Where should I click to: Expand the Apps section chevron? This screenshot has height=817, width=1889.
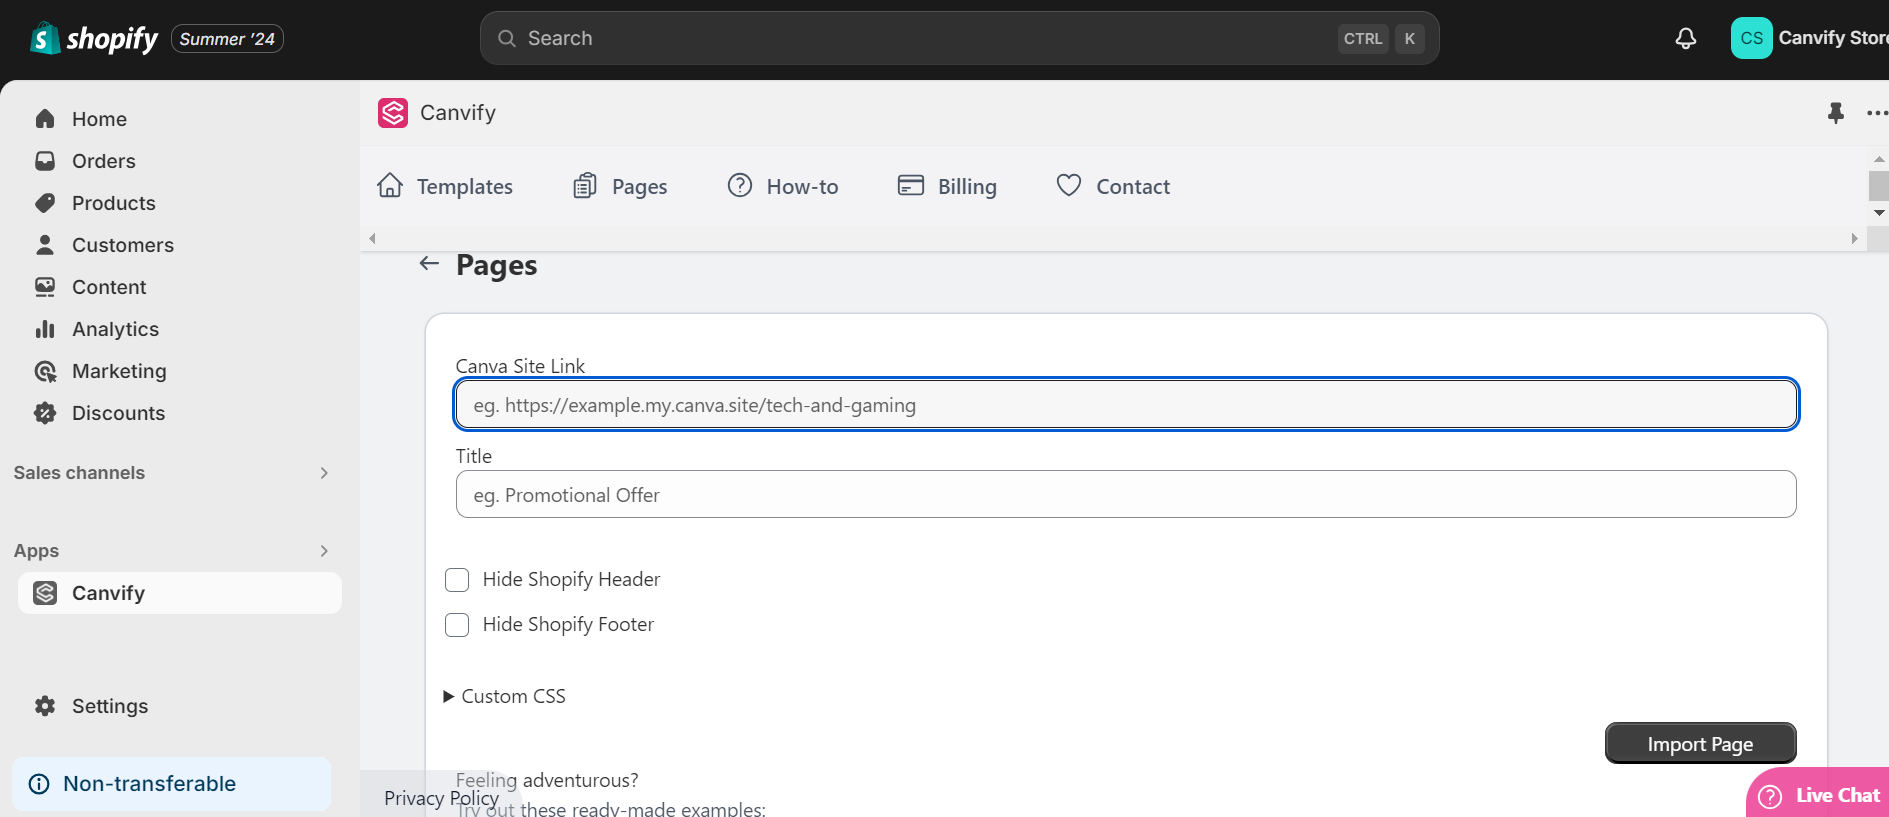[x=324, y=551]
